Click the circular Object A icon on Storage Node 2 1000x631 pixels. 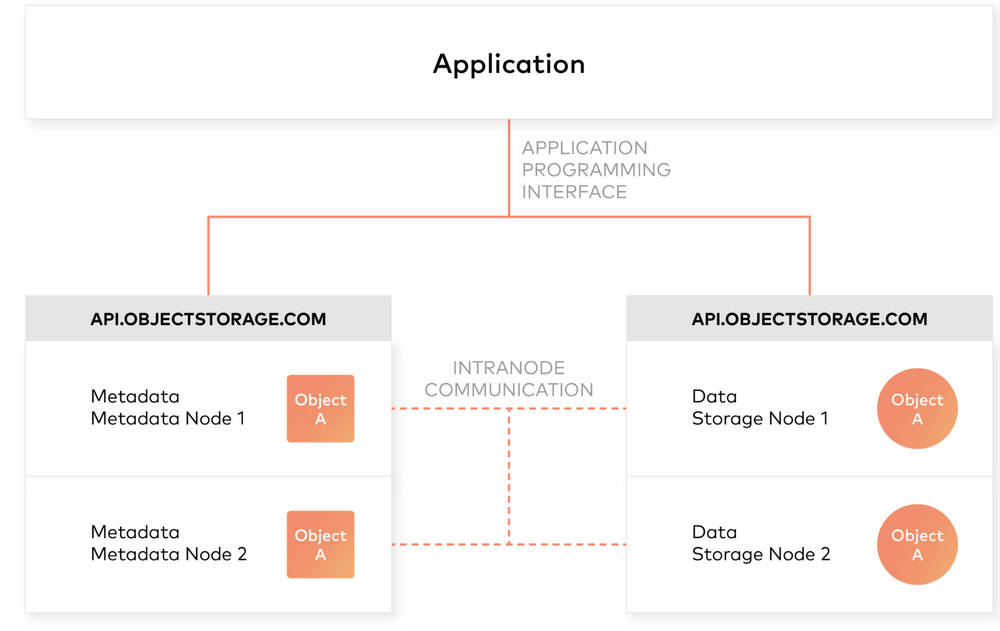pos(917,544)
